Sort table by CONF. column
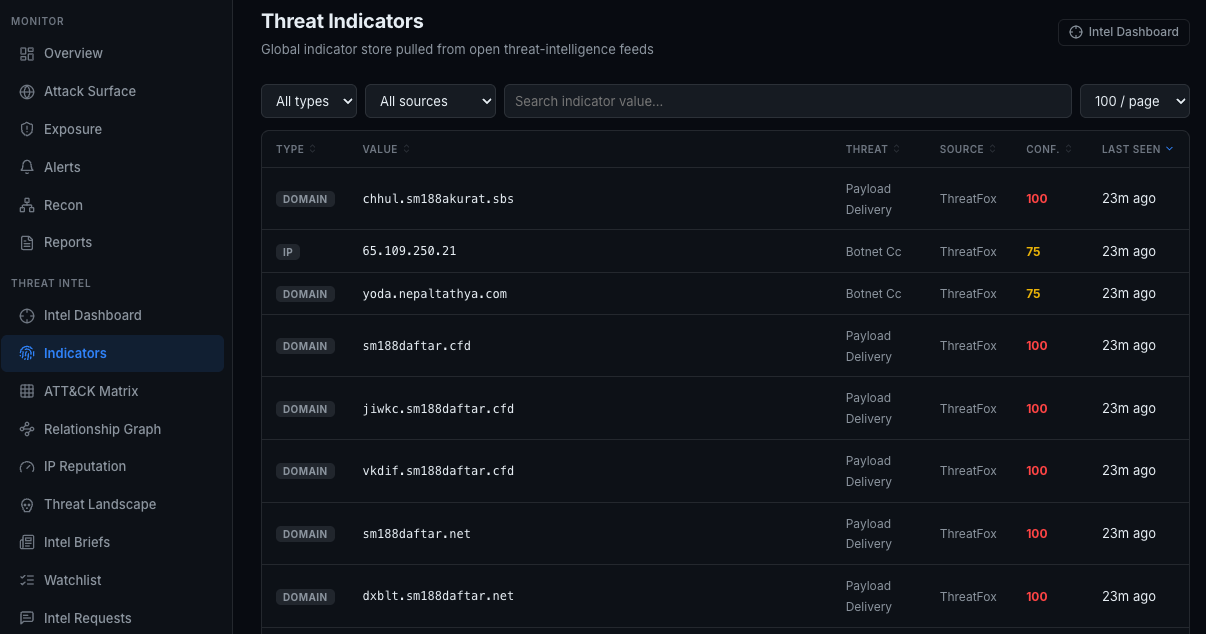 [1049, 149]
